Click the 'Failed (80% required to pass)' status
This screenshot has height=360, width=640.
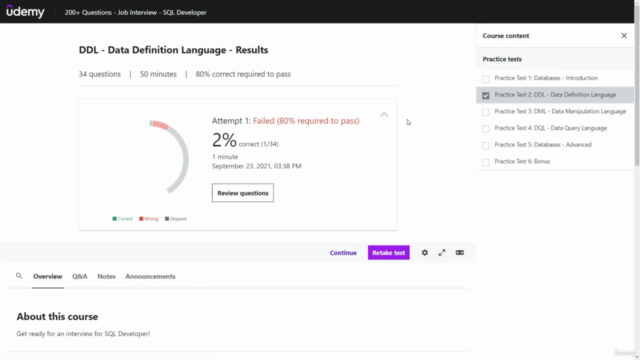click(x=306, y=121)
